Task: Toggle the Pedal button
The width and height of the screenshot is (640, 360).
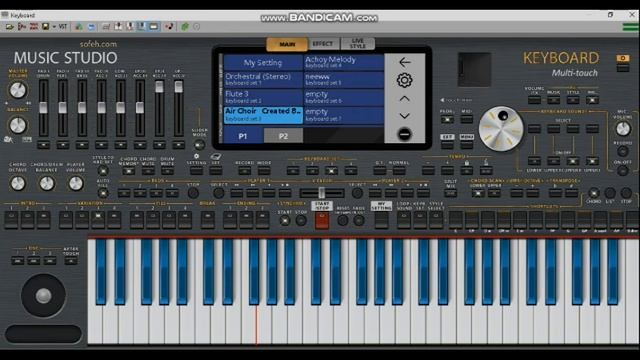Action: pos(447,120)
